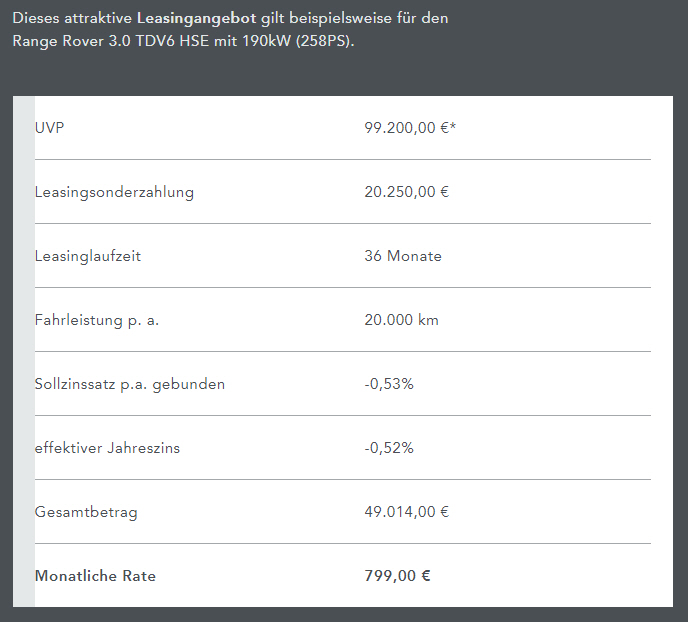This screenshot has height=622, width=688.
Task: Click the 20.250,00 € down payment value
Action: pyautogui.click(x=406, y=192)
